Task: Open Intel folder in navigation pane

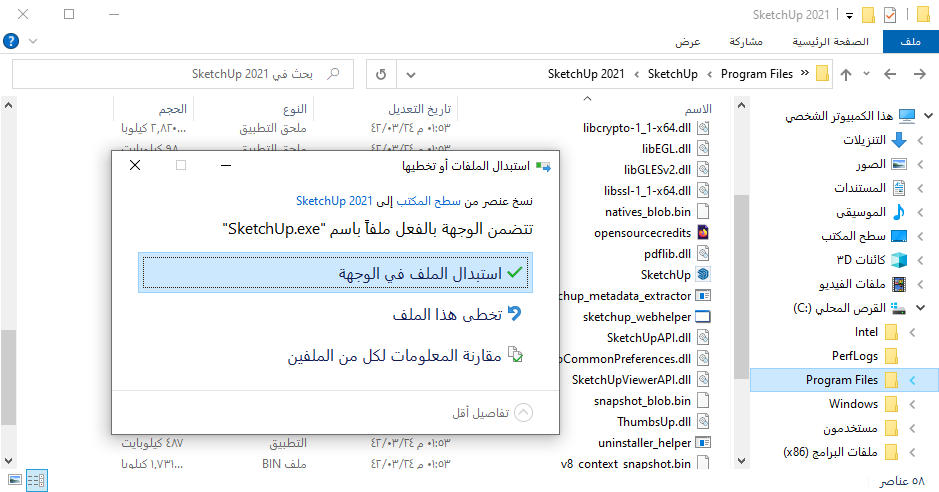Action: pyautogui.click(x=876, y=332)
